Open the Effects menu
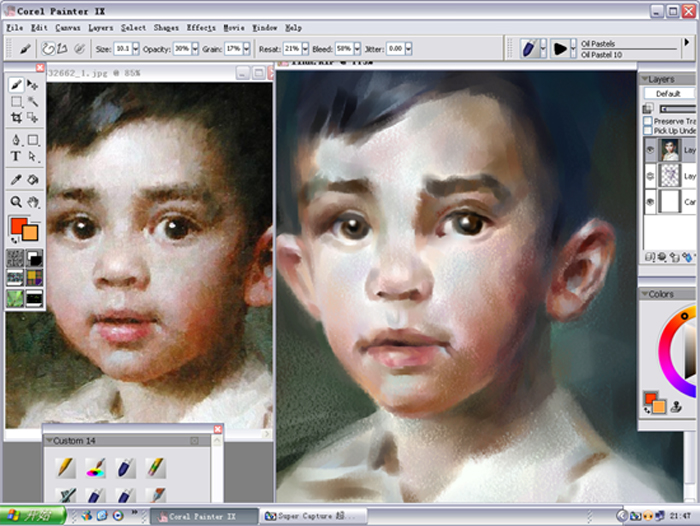Viewport: 700px width, 526px height. coord(201,28)
